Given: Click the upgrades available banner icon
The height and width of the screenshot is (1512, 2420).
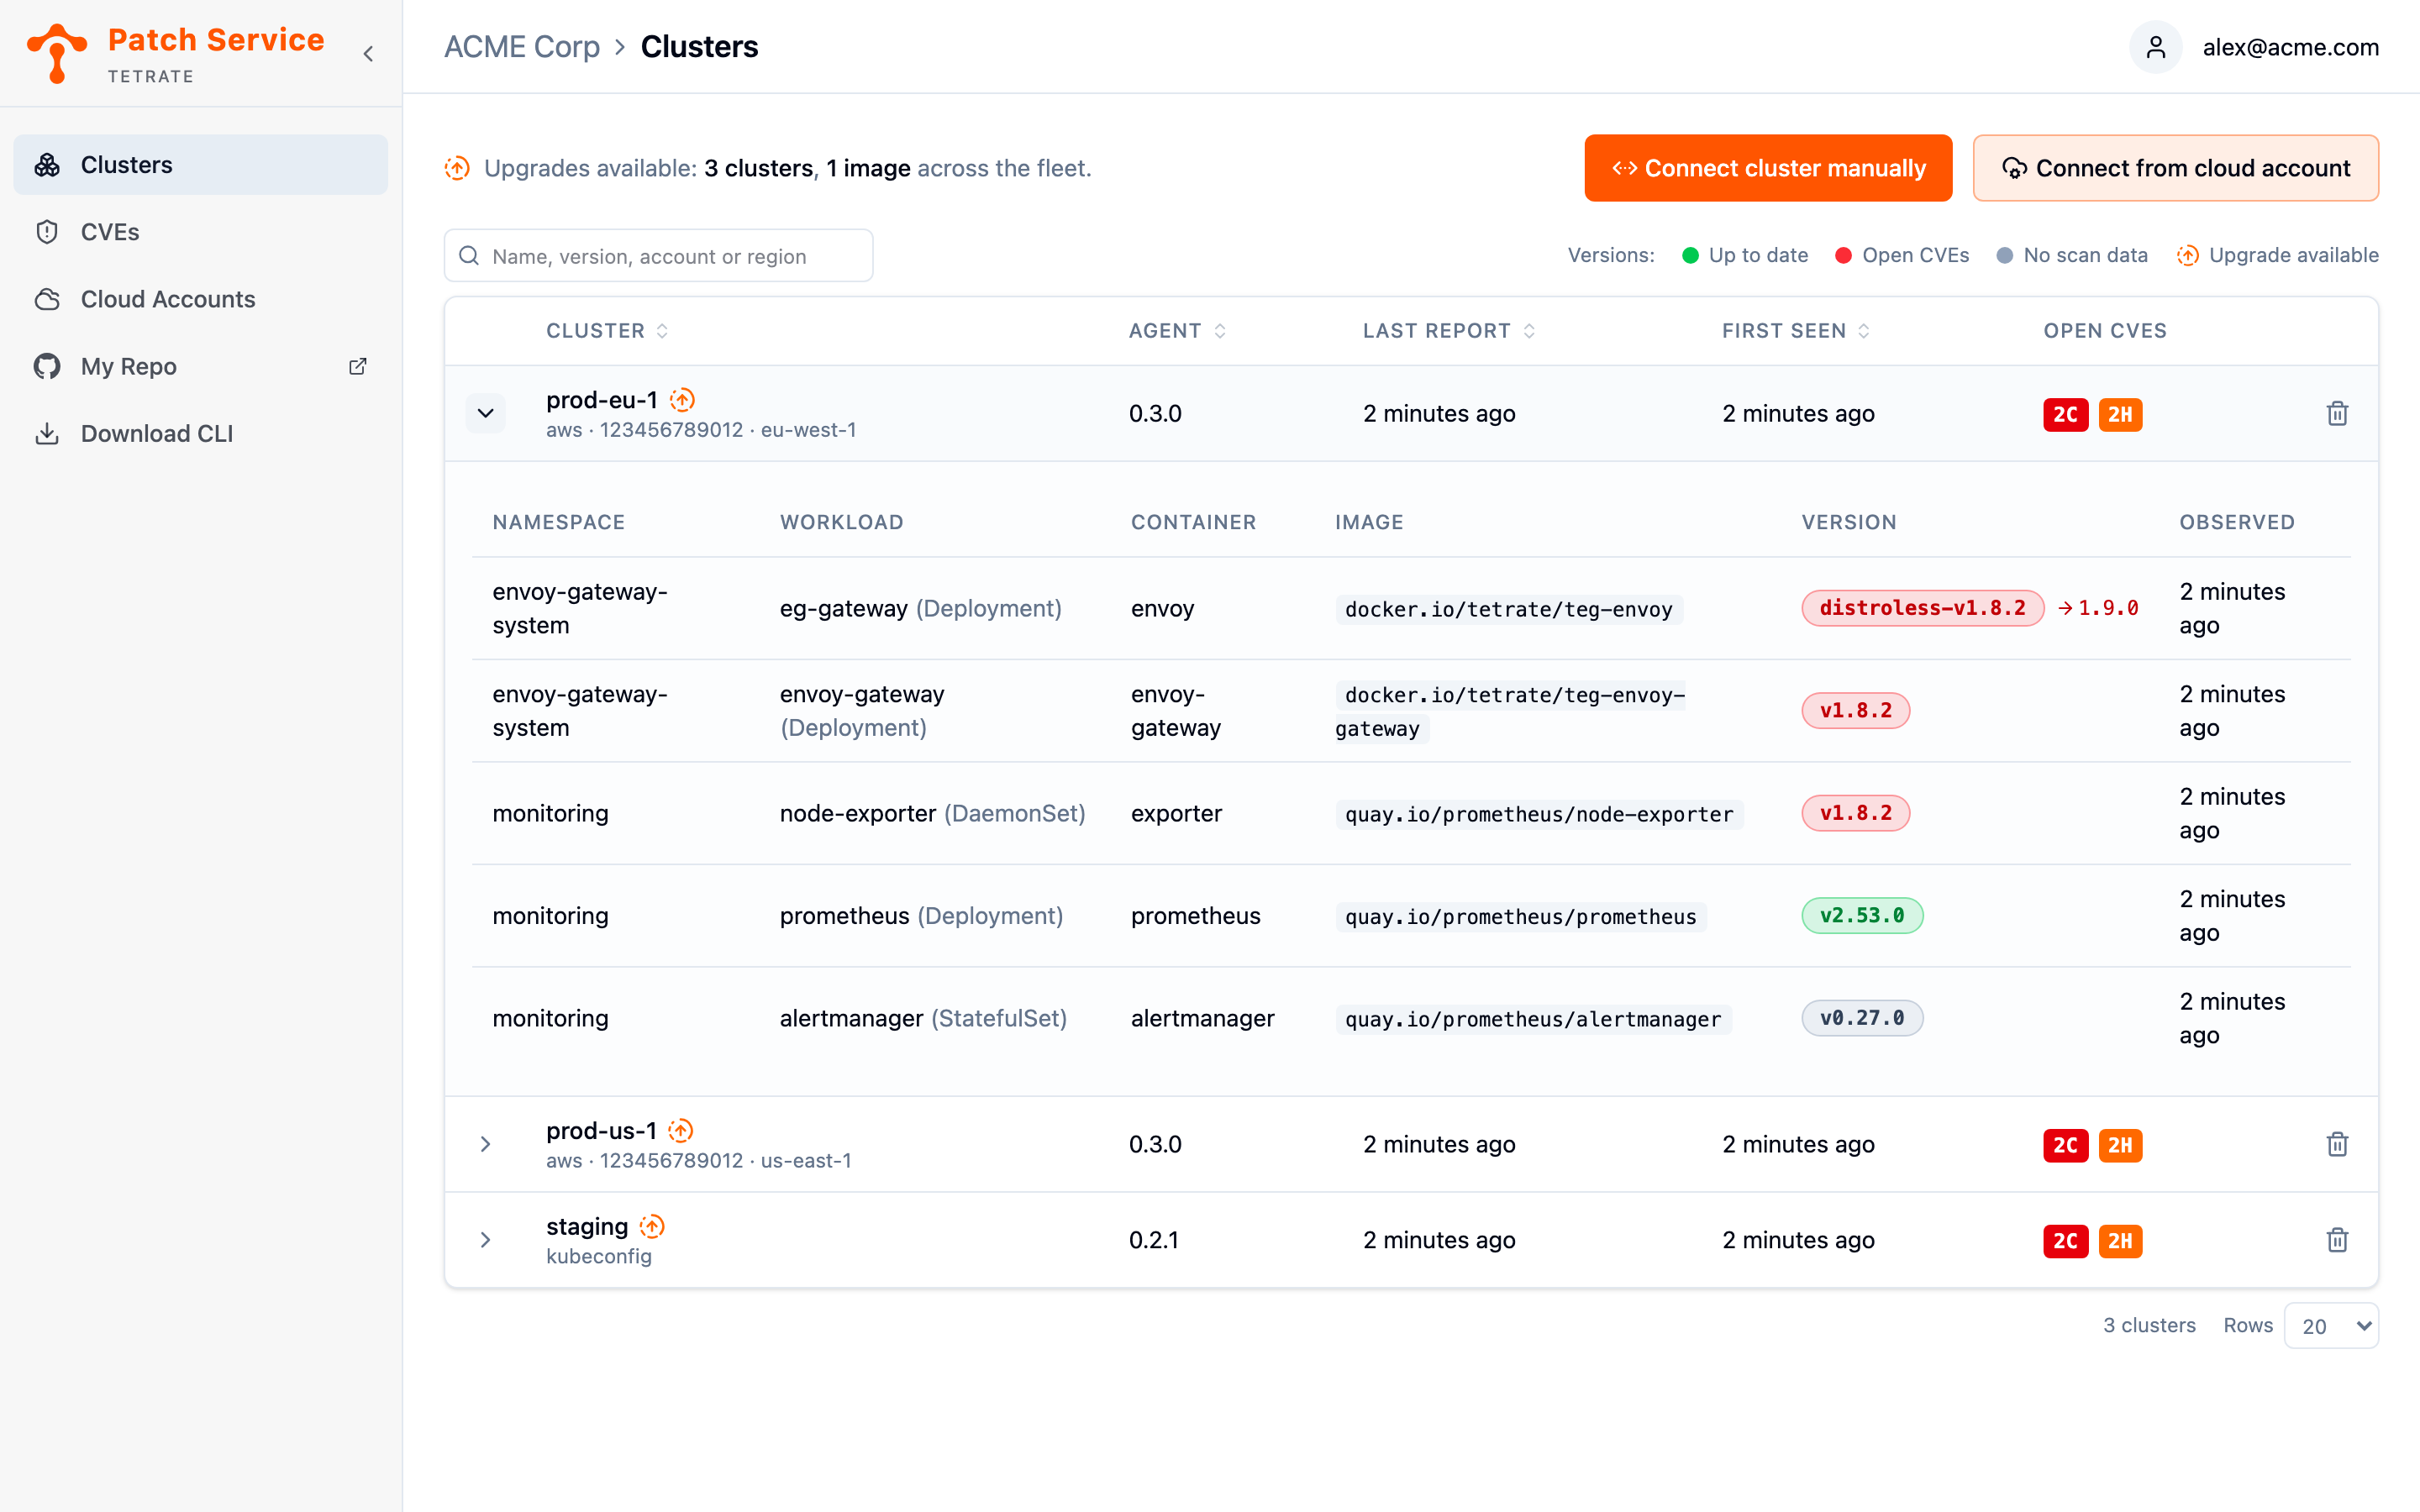Looking at the screenshot, I should coord(457,168).
